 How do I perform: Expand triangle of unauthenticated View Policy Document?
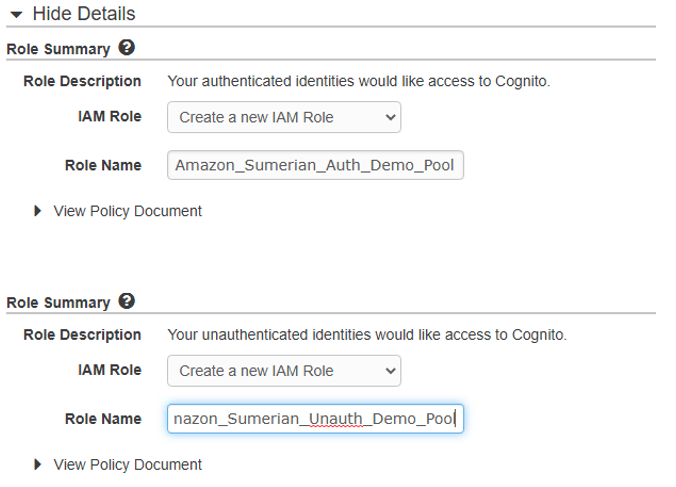[39, 465]
